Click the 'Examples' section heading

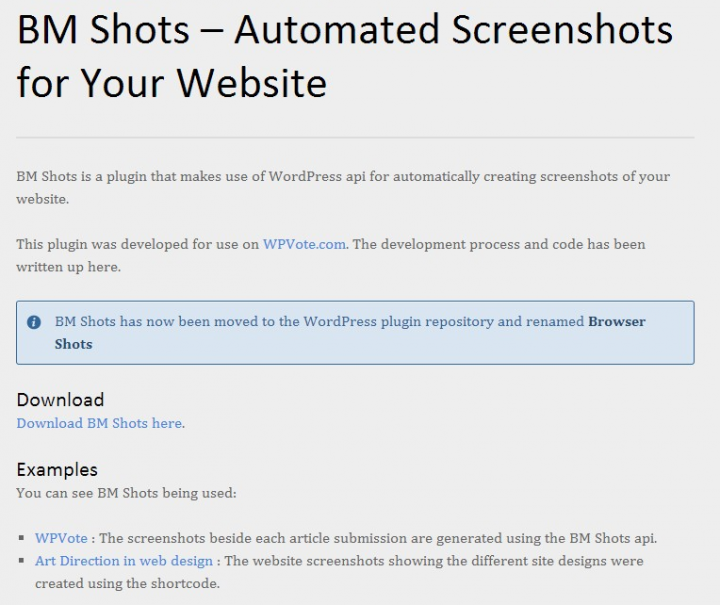click(x=57, y=469)
